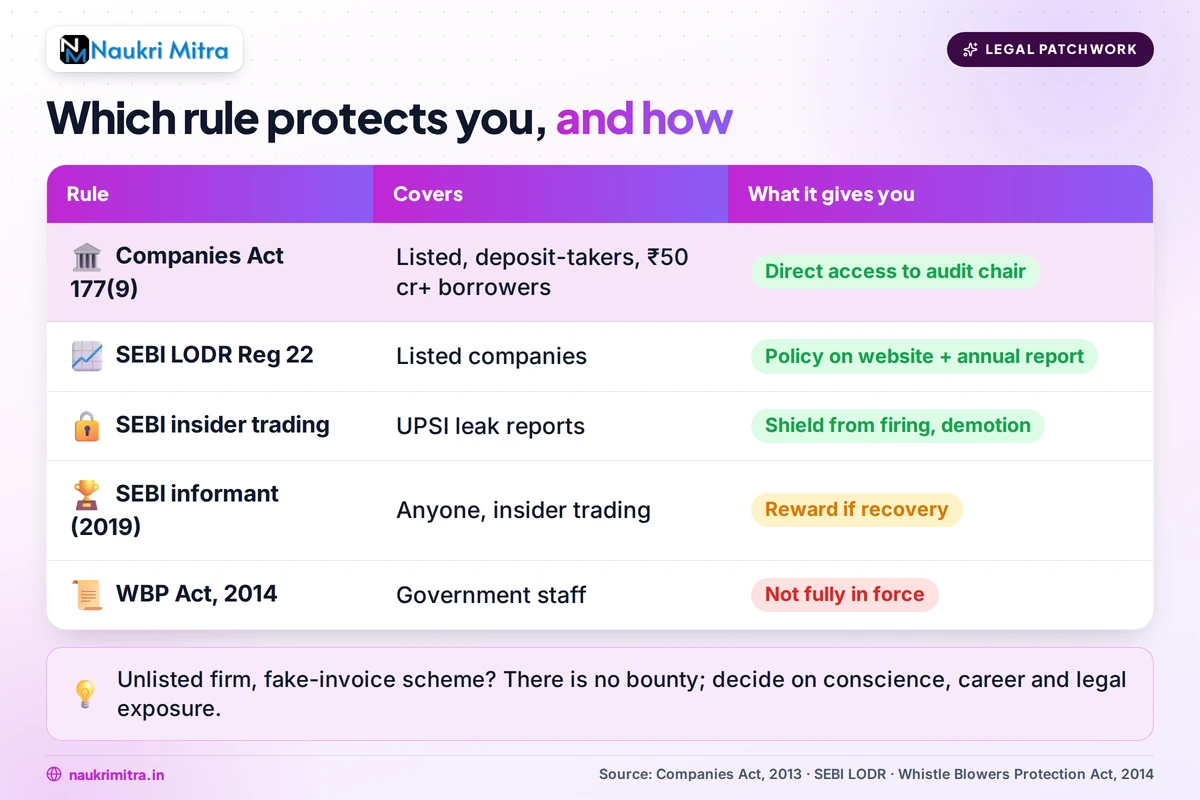Click the orange Reward if recovery pill
The width and height of the screenshot is (1200, 800).
click(x=856, y=510)
